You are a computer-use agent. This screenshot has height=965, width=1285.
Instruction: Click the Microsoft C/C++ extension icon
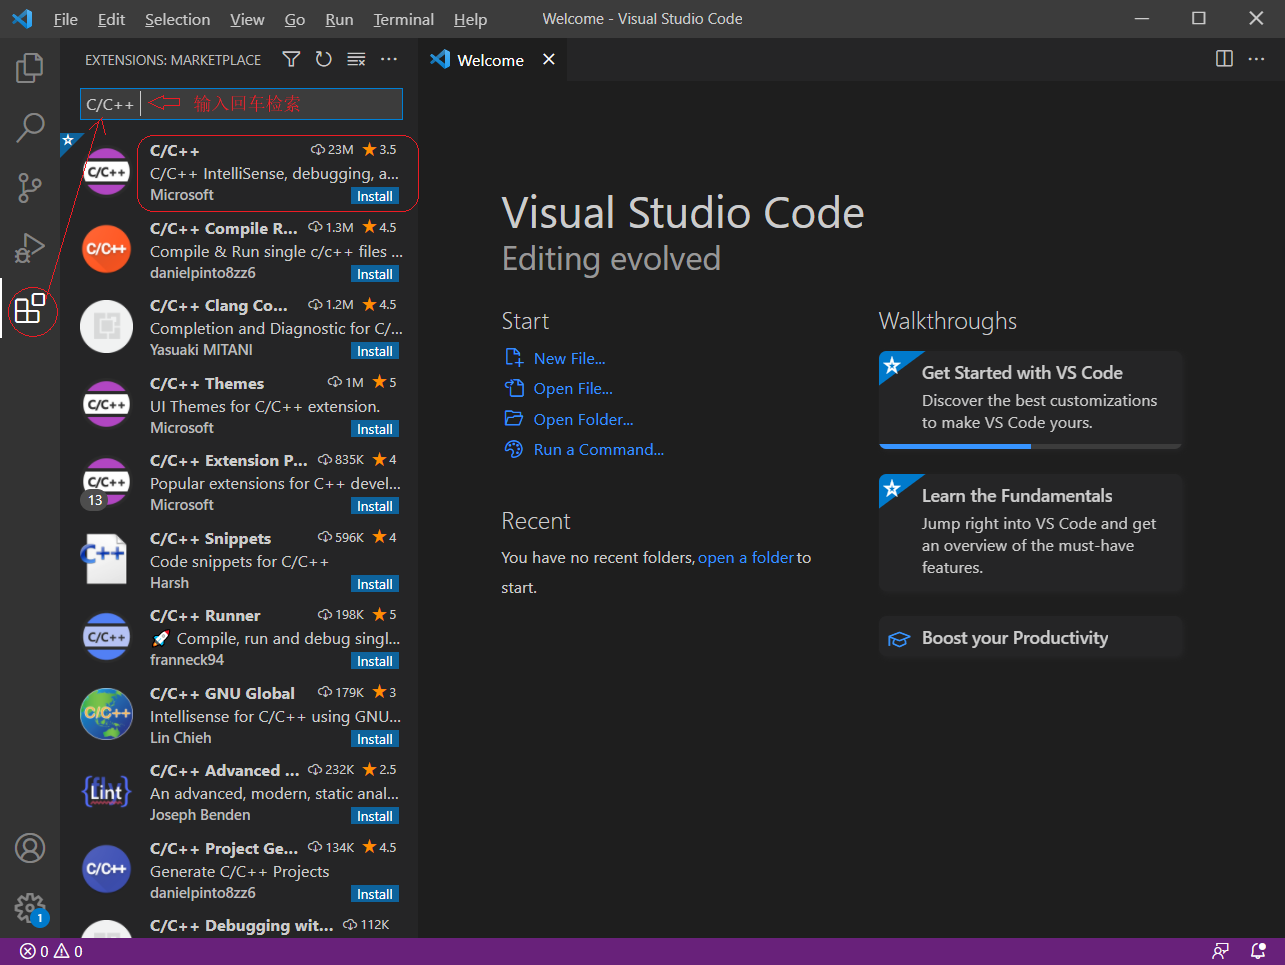pos(106,172)
